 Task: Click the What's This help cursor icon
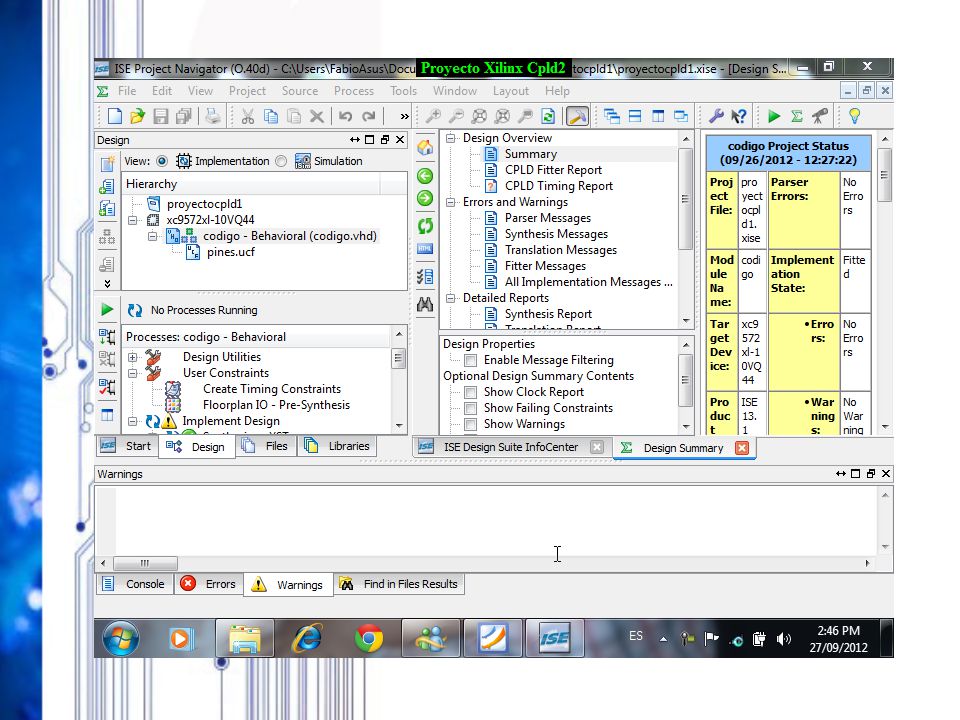[x=739, y=116]
